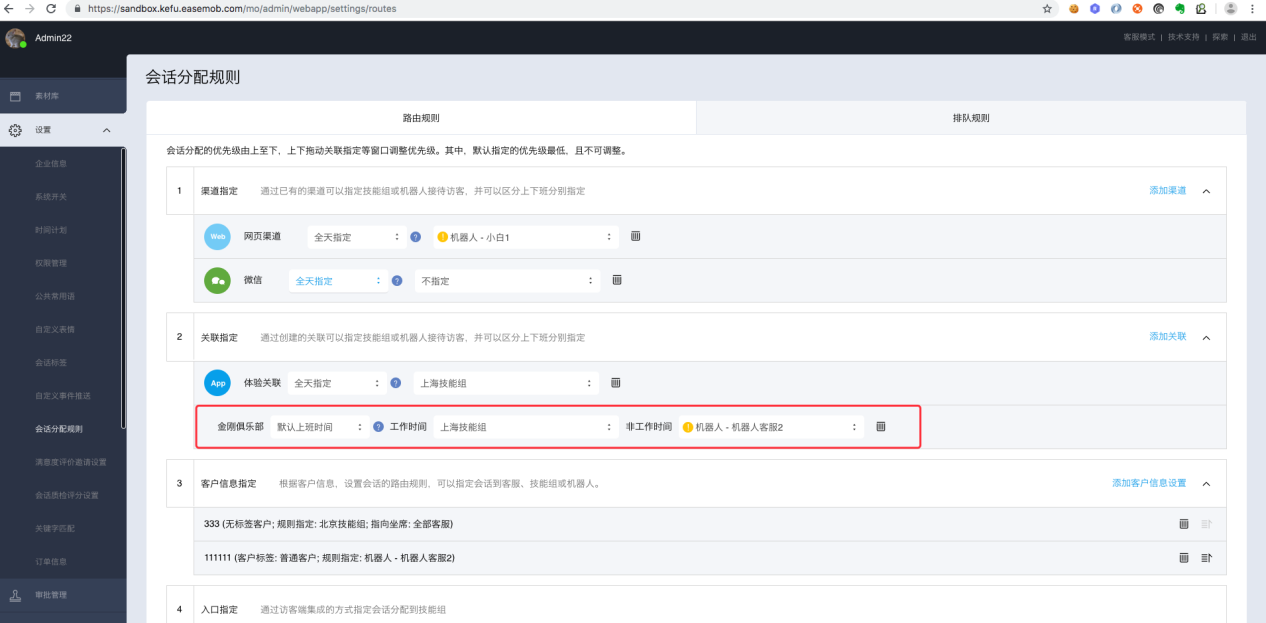The height and width of the screenshot is (623, 1266).
Task: Open 关键字匹配 in the settings sidebar
Action: coord(55,528)
